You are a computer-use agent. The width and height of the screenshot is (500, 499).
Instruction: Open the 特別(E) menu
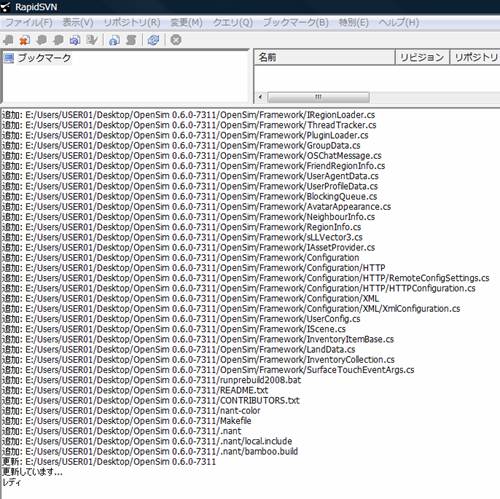(354, 23)
